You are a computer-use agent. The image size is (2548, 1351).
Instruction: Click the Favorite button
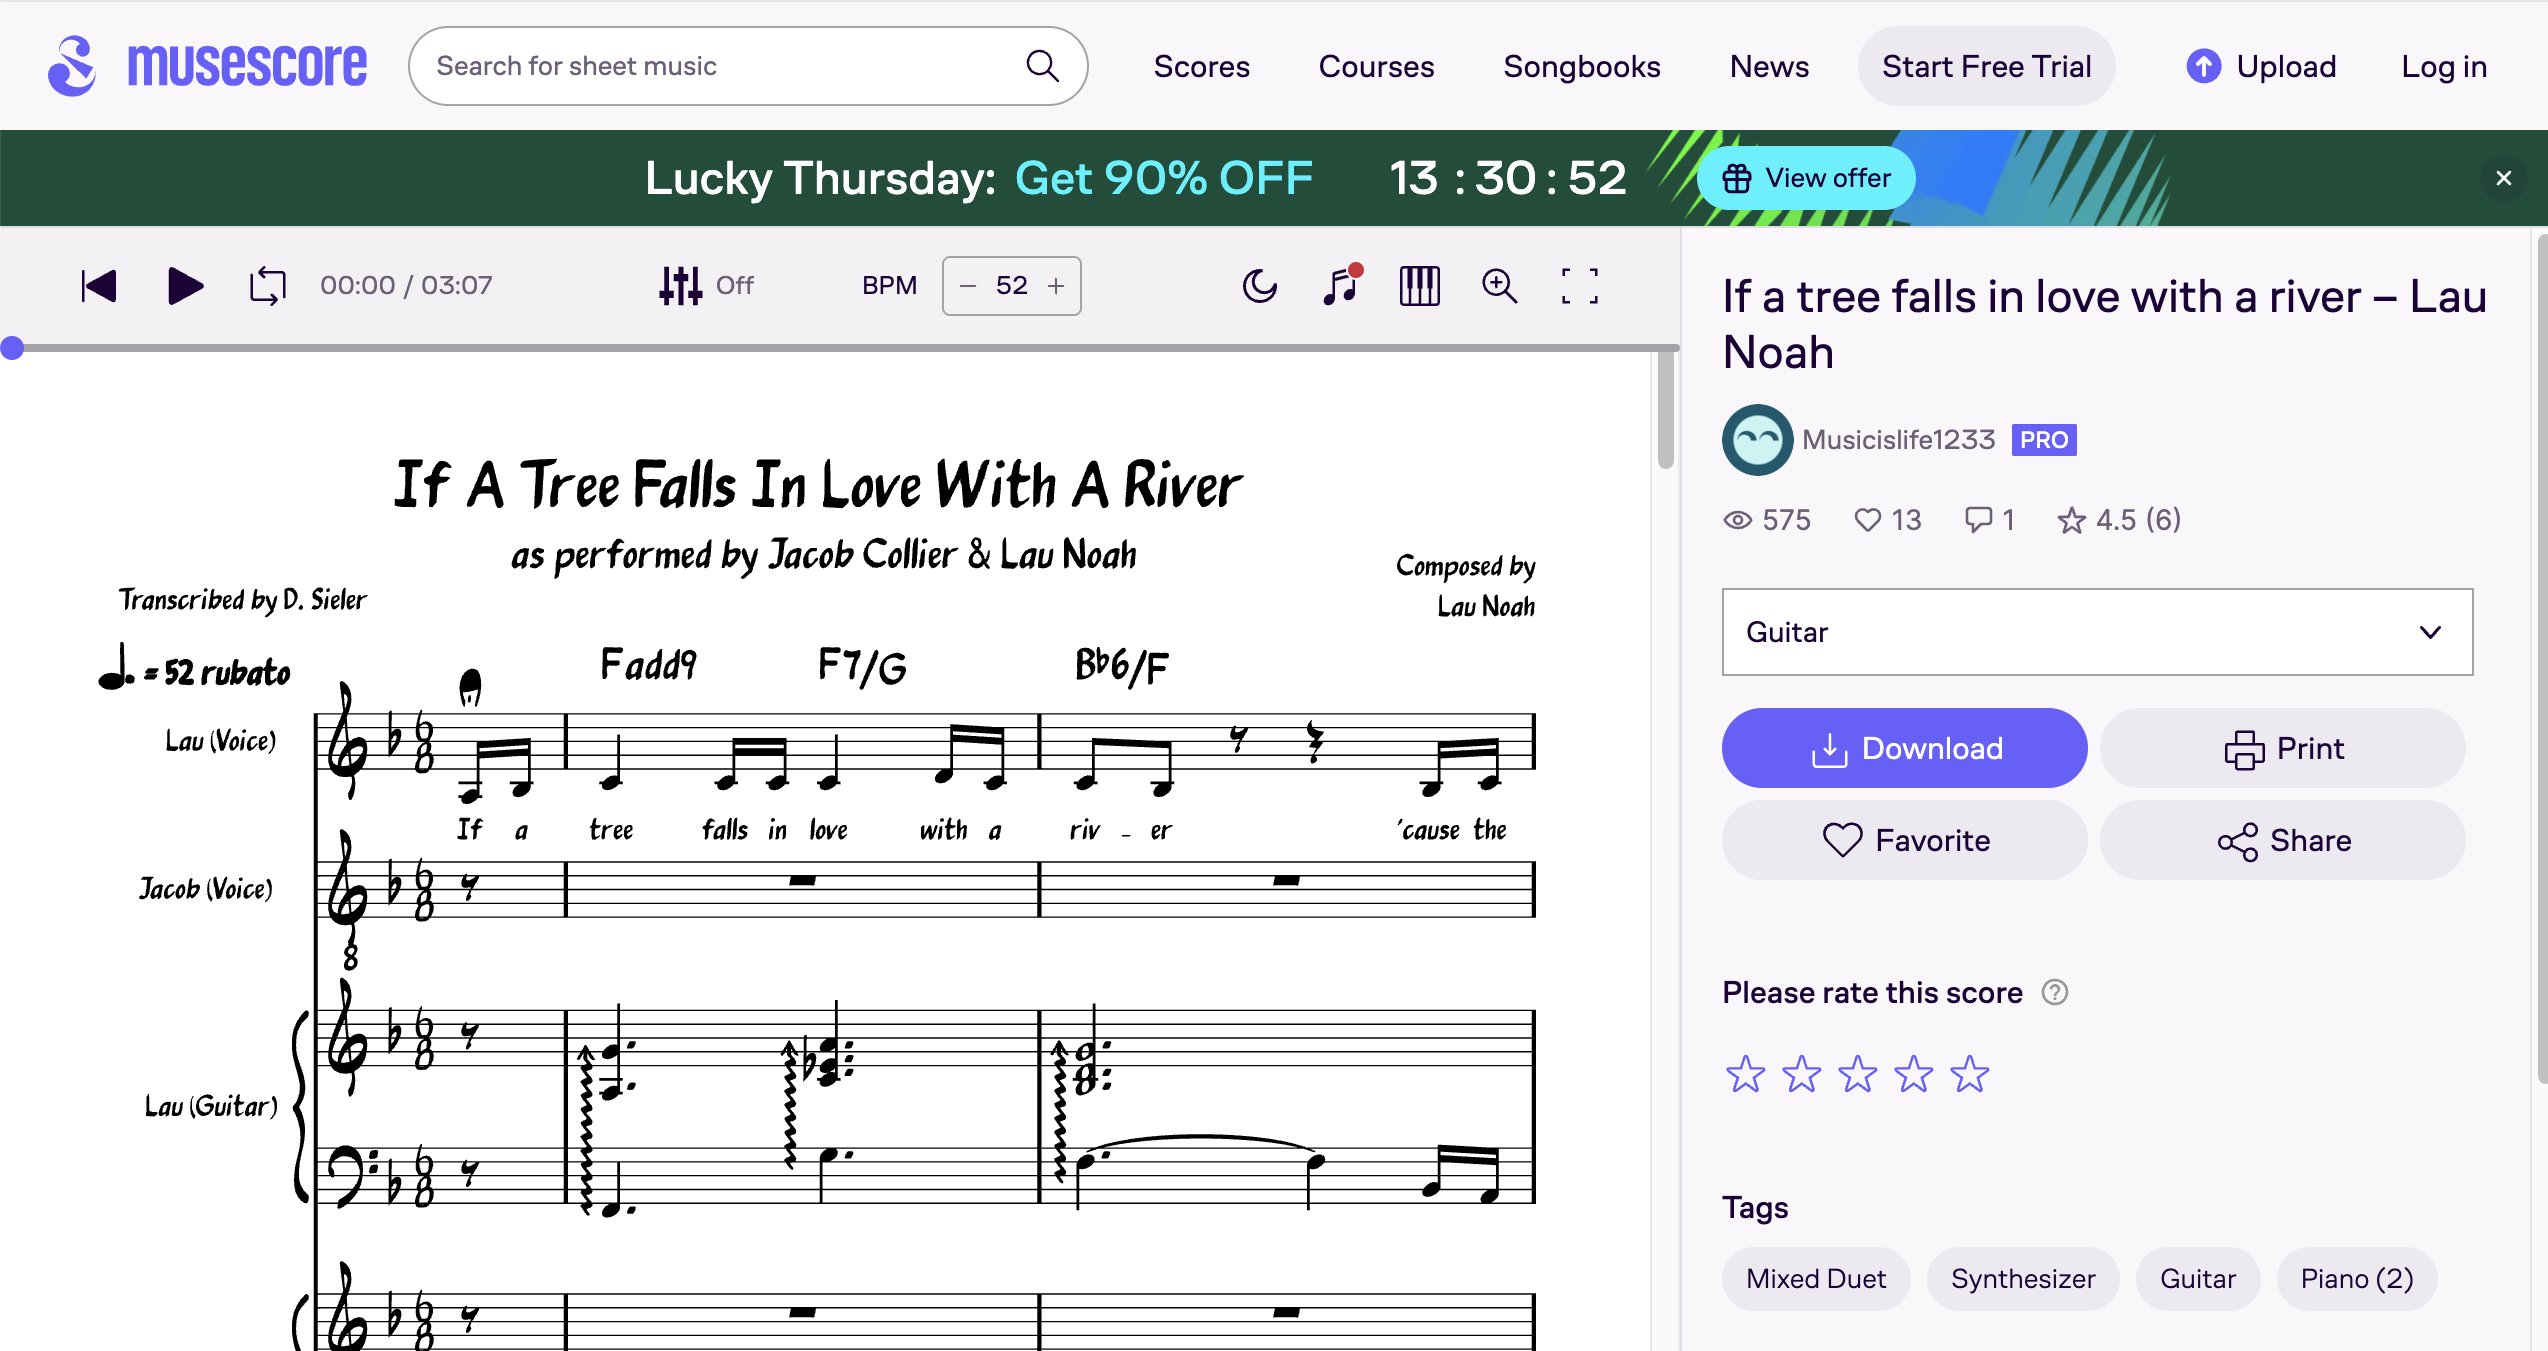pyautogui.click(x=1904, y=840)
